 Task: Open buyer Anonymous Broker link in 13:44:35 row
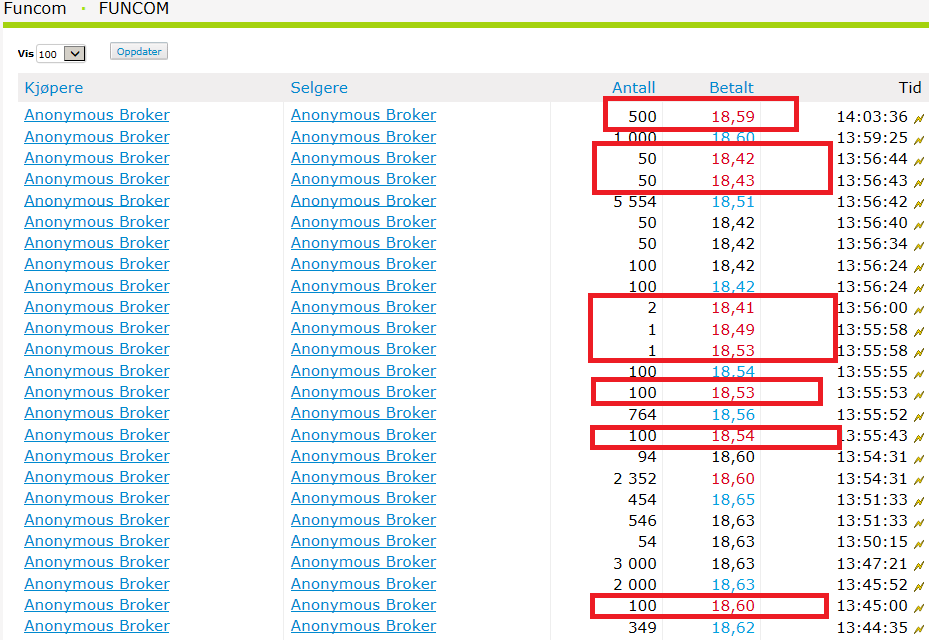[x=97, y=626]
